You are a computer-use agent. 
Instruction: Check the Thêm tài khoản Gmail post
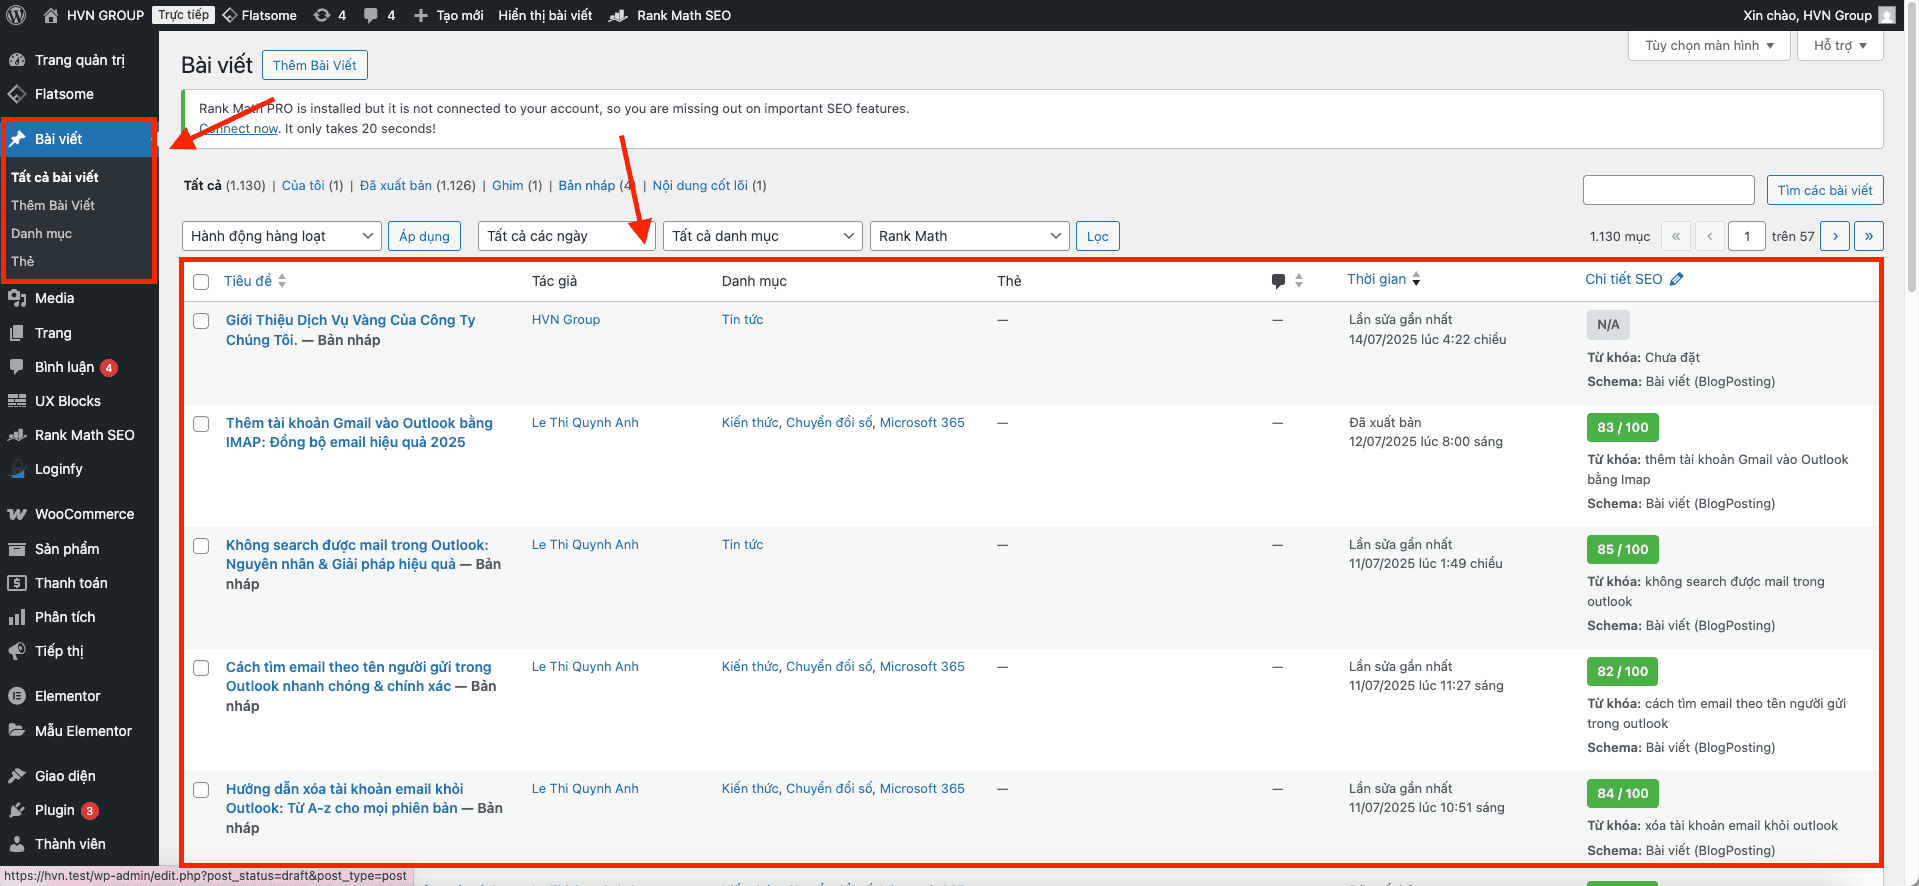pos(201,424)
